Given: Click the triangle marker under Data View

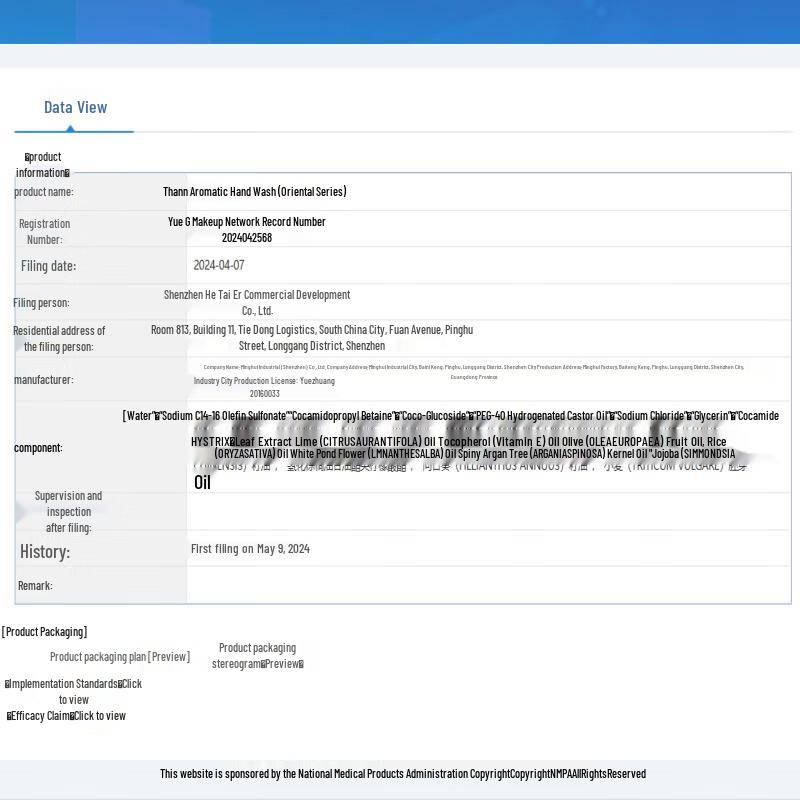Looking at the screenshot, I should point(70,128).
